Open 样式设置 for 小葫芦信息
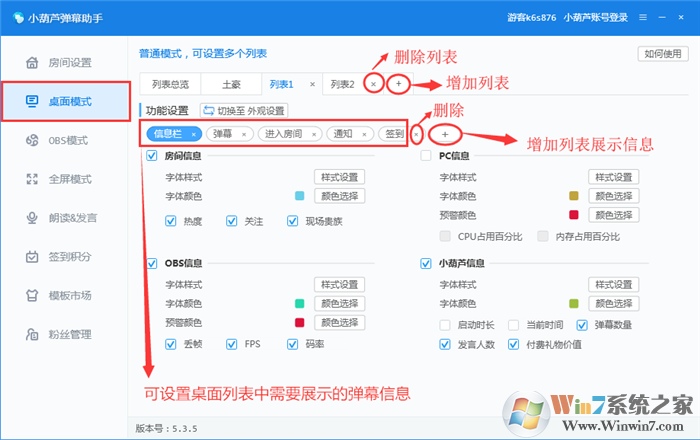The height and width of the screenshot is (440, 700). tap(613, 284)
